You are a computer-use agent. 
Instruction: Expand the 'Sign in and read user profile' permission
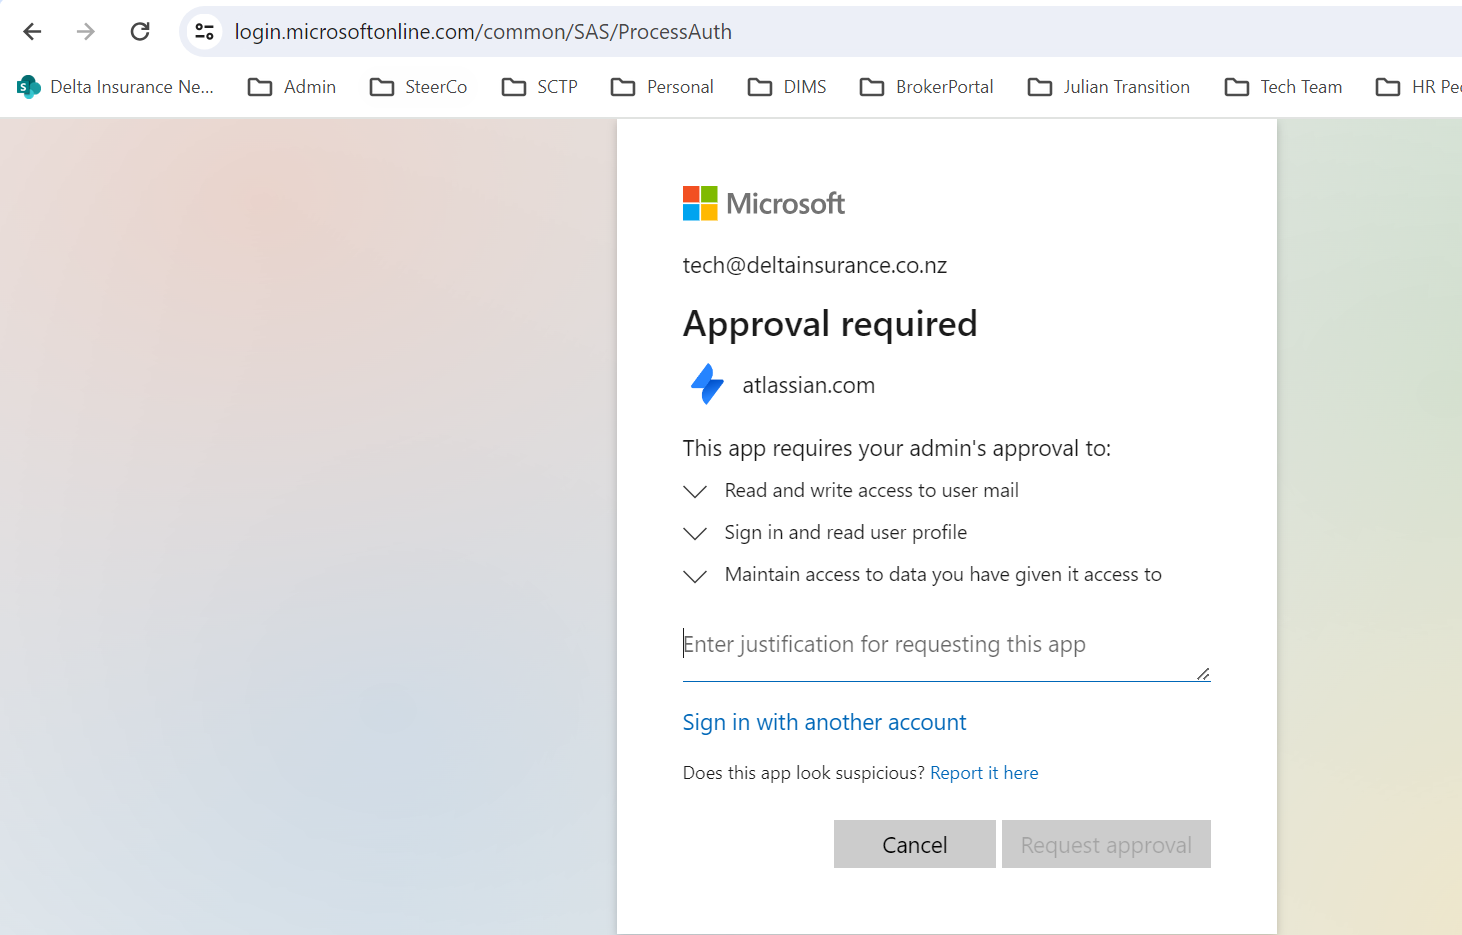pos(695,533)
